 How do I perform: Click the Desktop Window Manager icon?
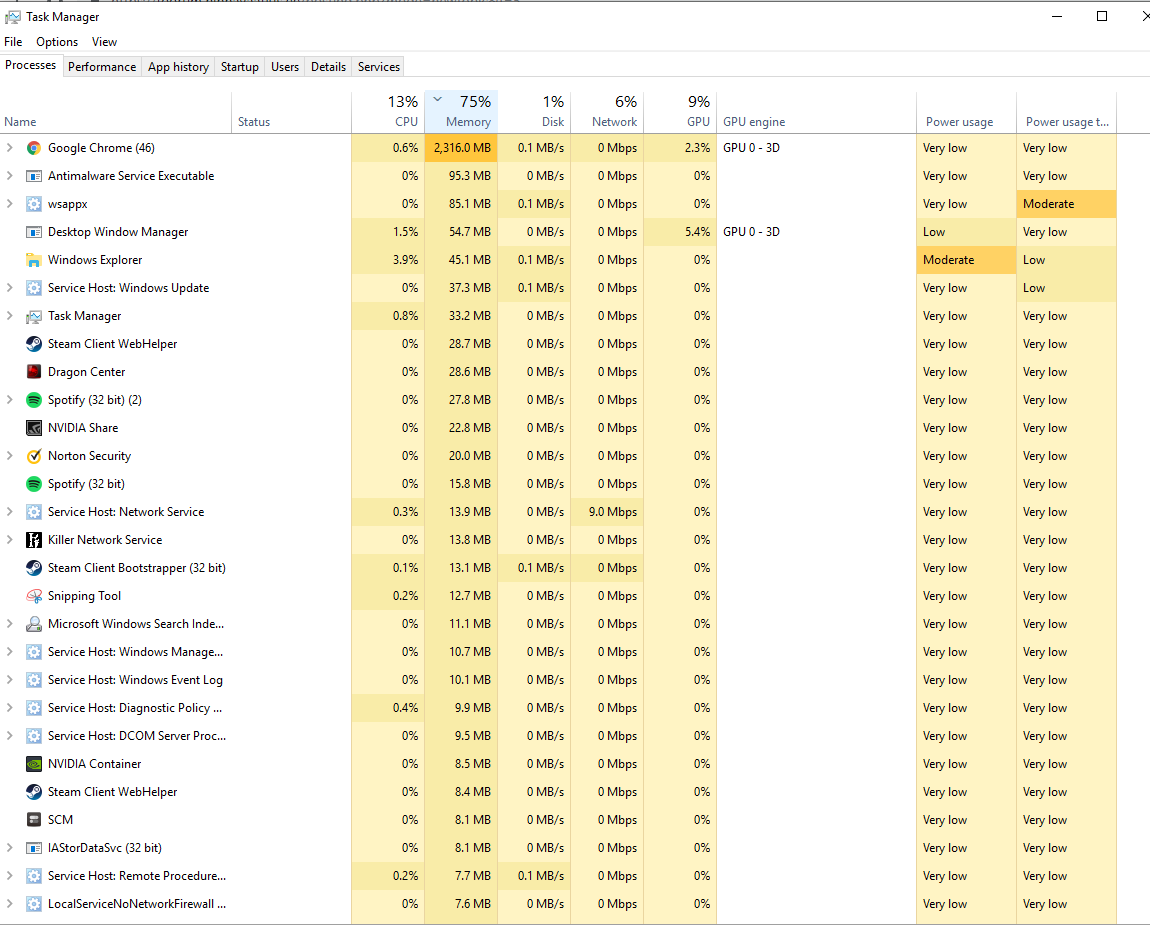[x=34, y=232]
